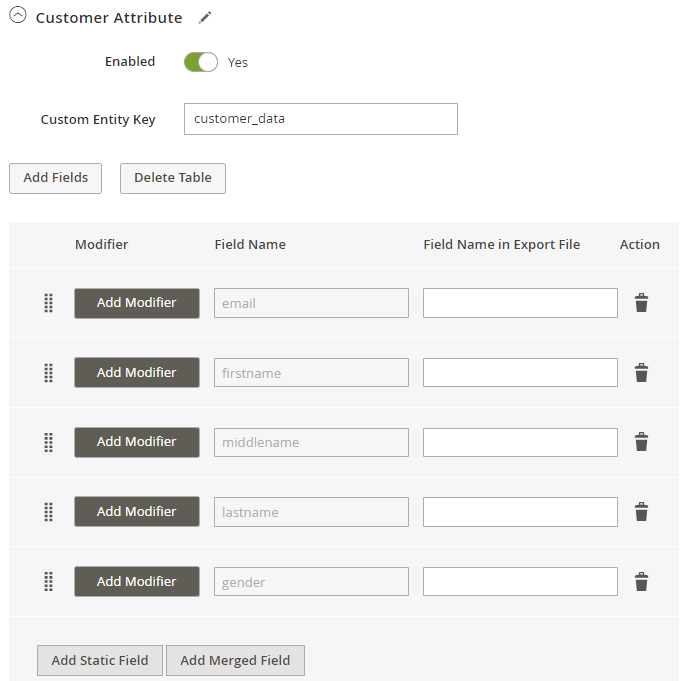Add a modifier to the firstname field

pyautogui.click(x=137, y=373)
